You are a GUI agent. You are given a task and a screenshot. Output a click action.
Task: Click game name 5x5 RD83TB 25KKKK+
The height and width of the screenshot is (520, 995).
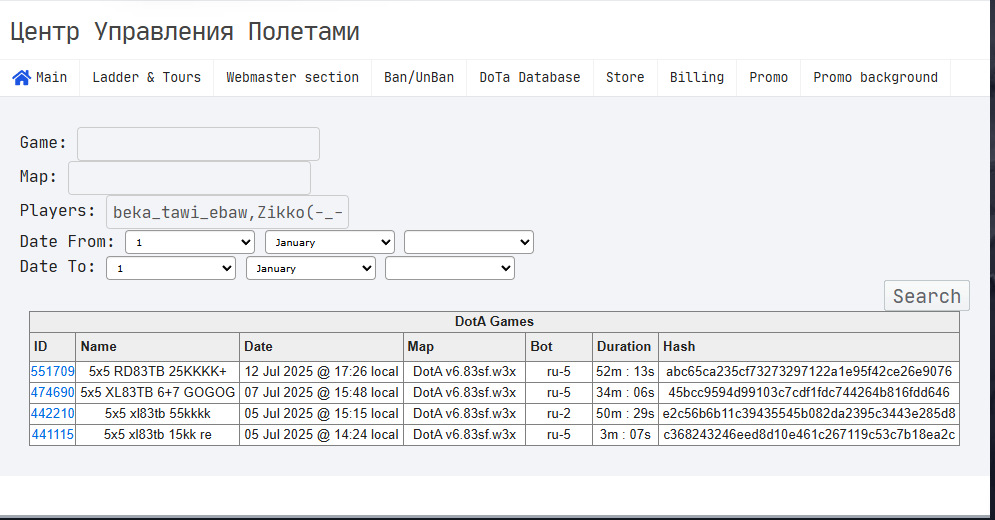(157, 371)
